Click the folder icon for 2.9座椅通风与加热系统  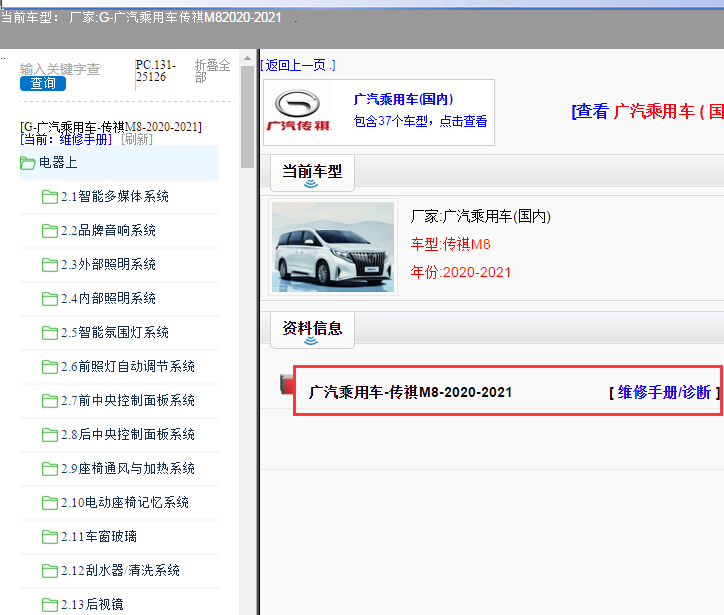click(50, 469)
